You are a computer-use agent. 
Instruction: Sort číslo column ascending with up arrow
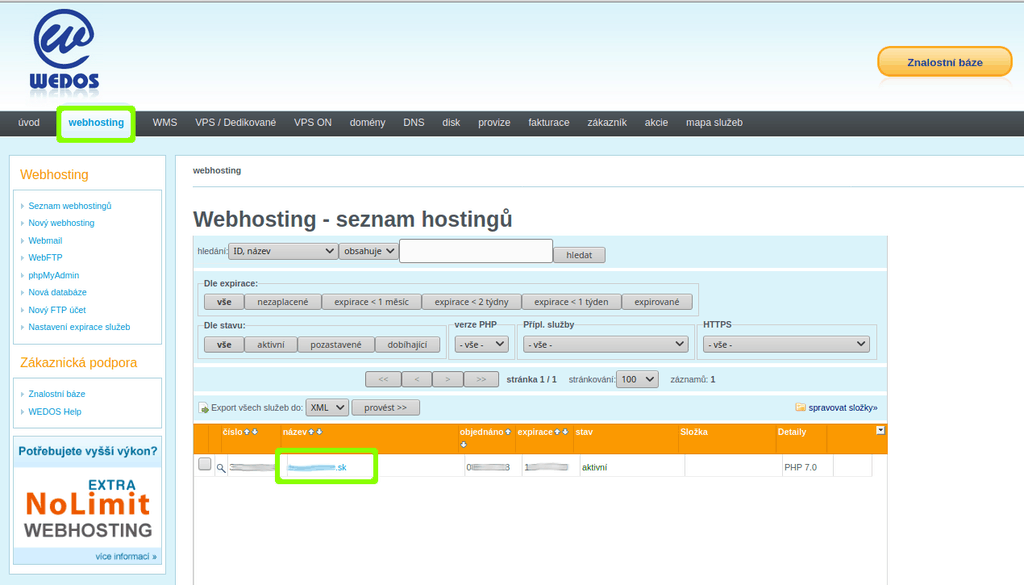tap(247, 432)
